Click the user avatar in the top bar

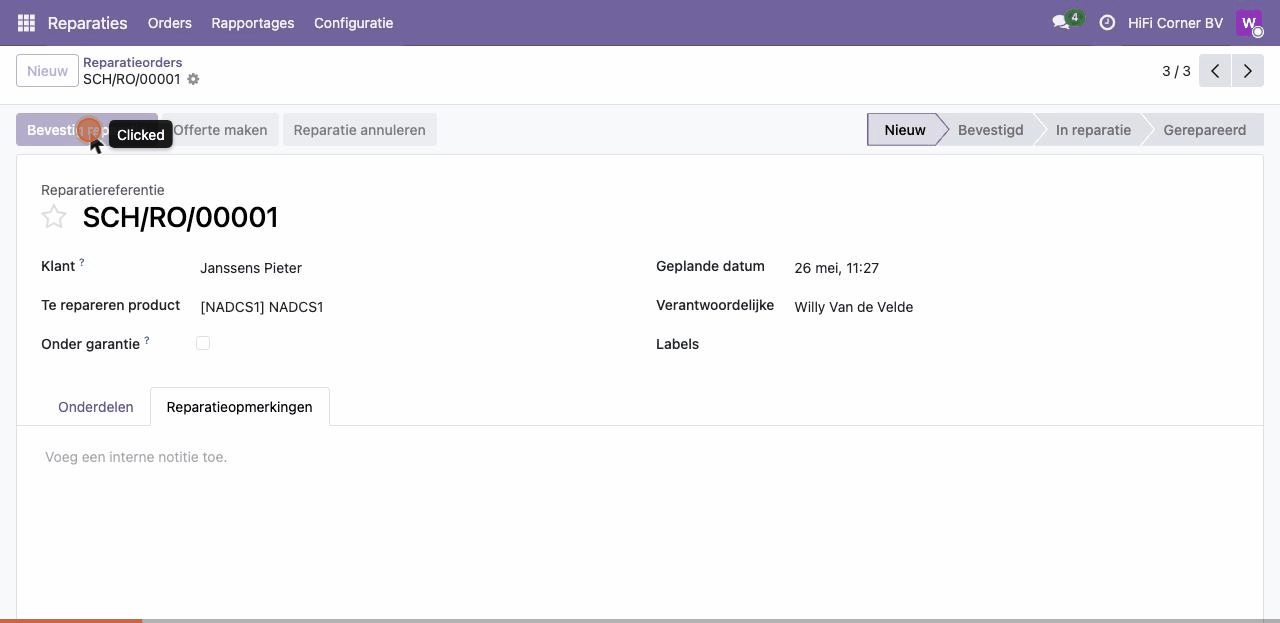pos(1249,22)
